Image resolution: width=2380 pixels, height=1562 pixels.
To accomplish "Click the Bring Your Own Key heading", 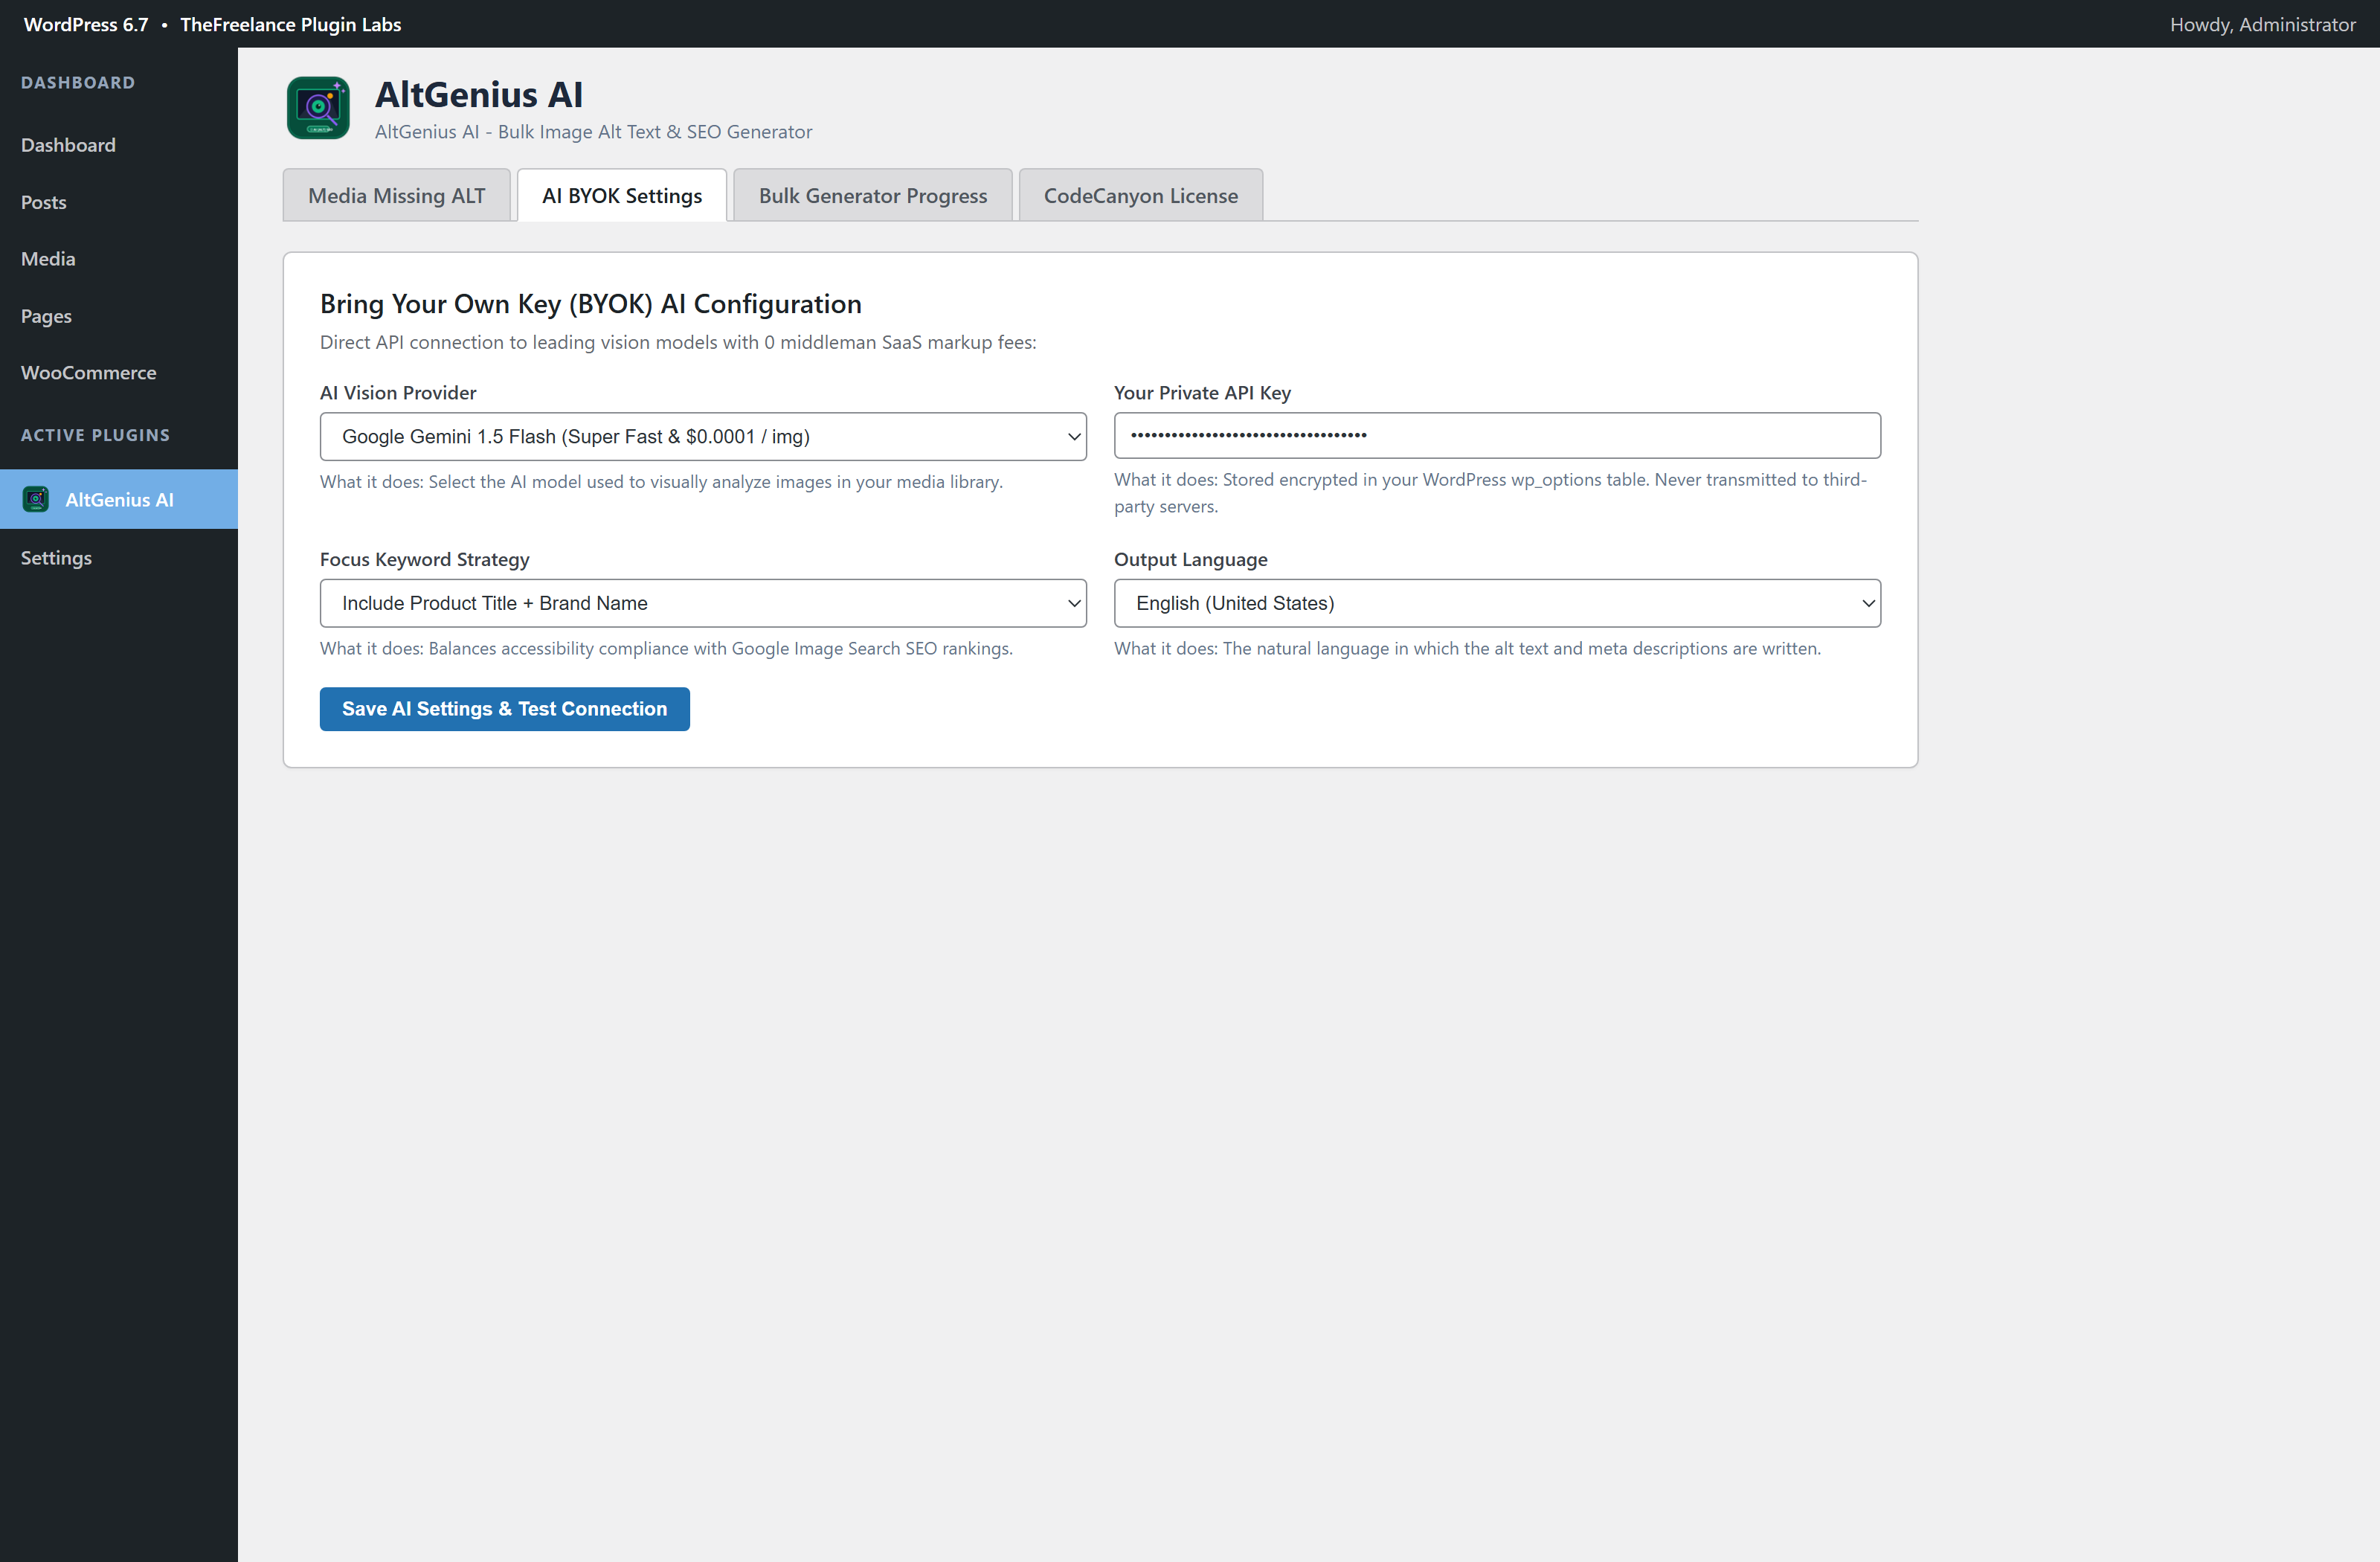I will click(x=591, y=304).
